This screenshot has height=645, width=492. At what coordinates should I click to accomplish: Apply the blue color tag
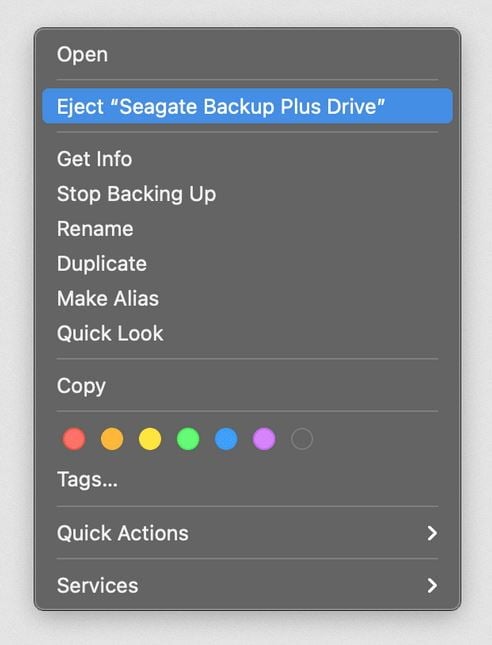(226, 439)
